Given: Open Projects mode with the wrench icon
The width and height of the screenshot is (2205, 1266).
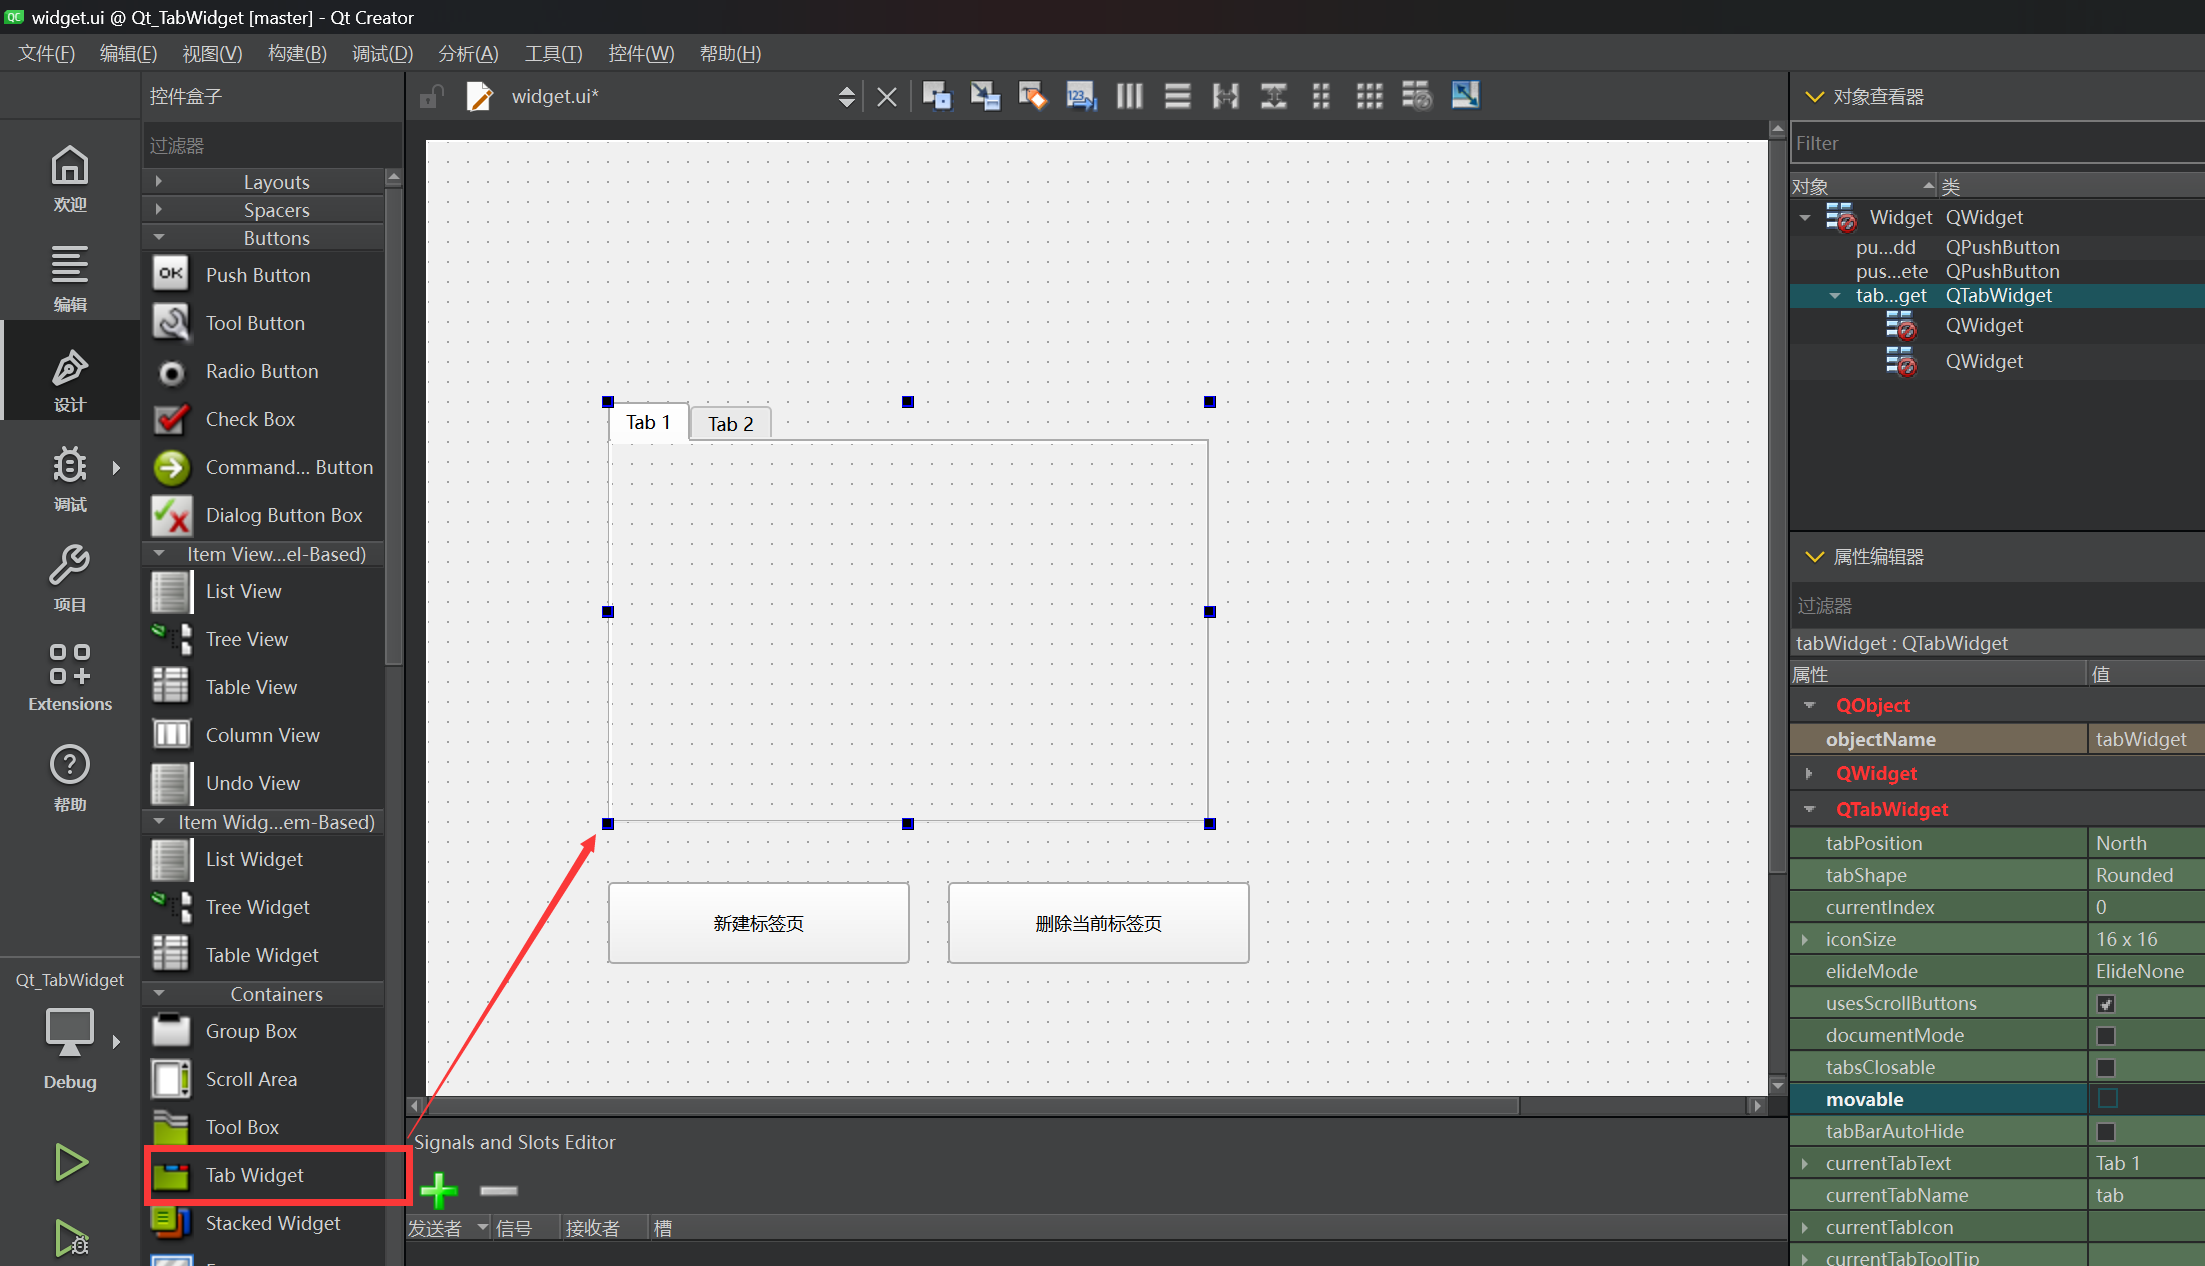Looking at the screenshot, I should pyautogui.click(x=70, y=578).
